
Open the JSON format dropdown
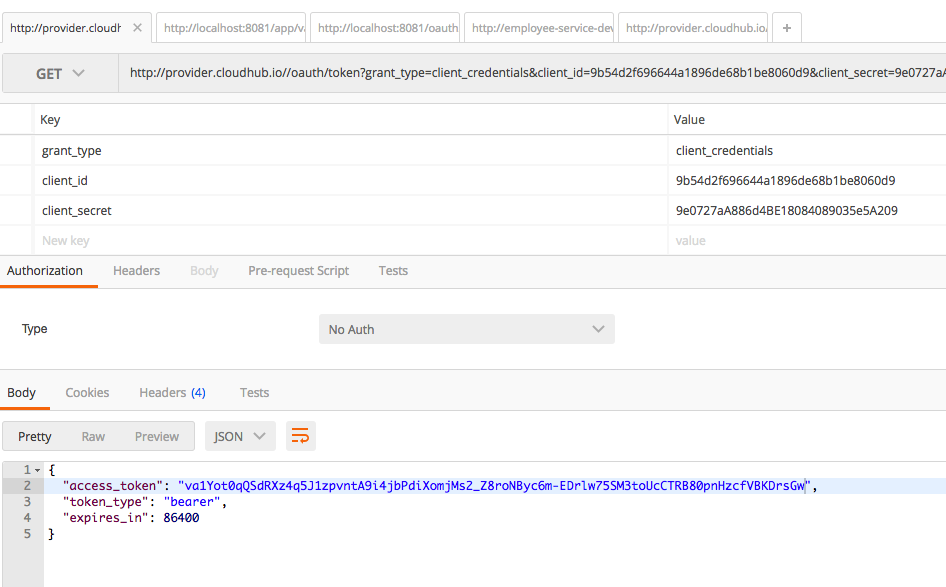(240, 436)
